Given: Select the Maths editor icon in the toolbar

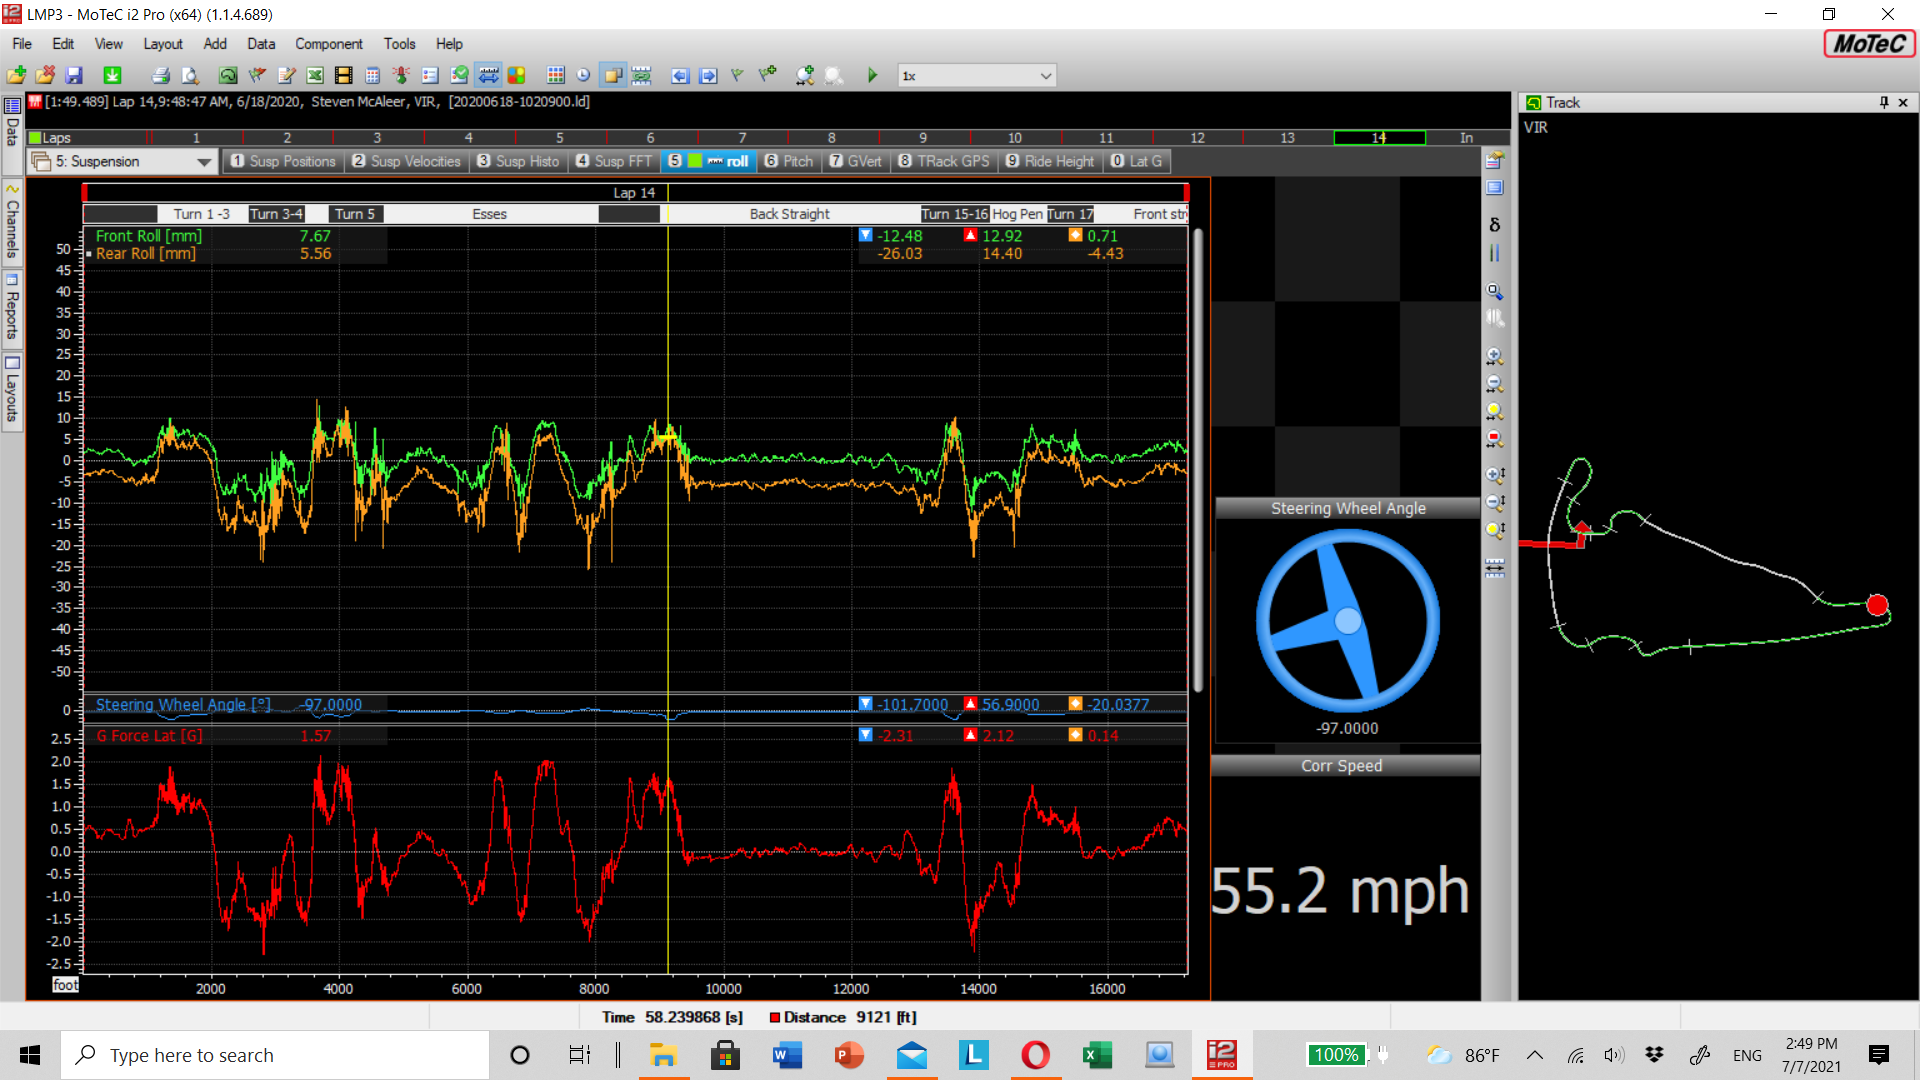Looking at the screenshot, I should (x=288, y=75).
